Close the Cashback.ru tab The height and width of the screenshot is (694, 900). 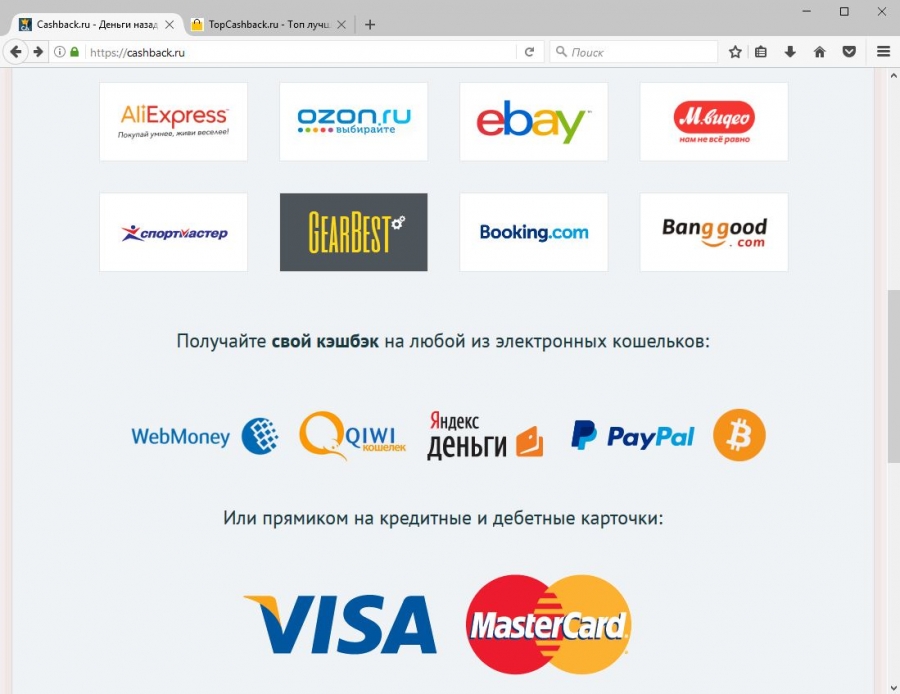pos(169,25)
